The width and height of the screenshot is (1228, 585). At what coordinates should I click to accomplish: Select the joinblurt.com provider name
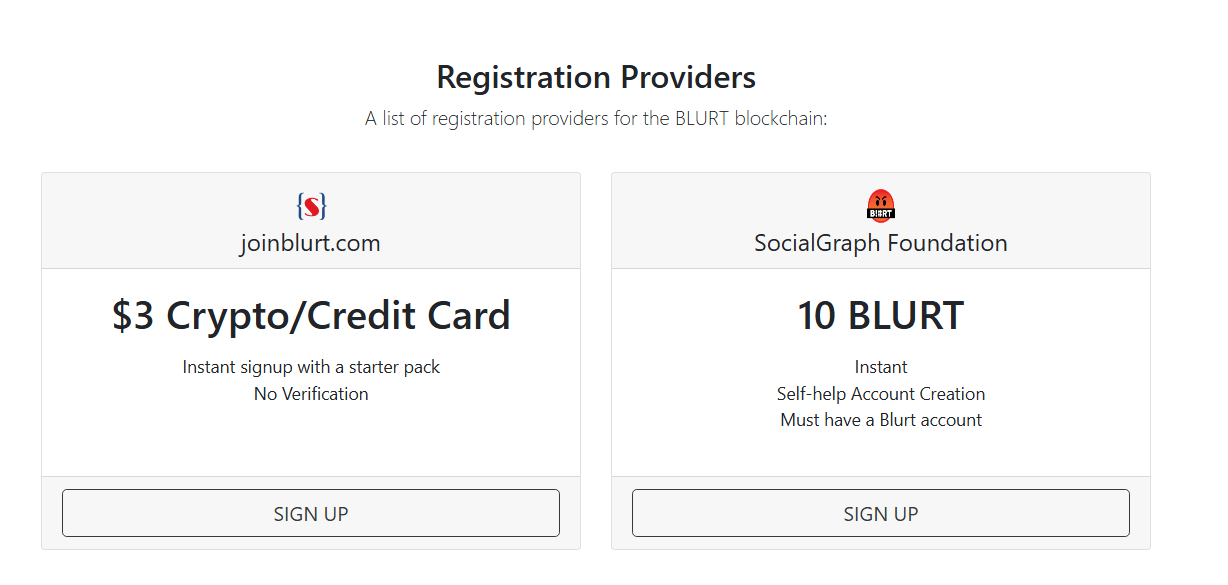[310, 243]
